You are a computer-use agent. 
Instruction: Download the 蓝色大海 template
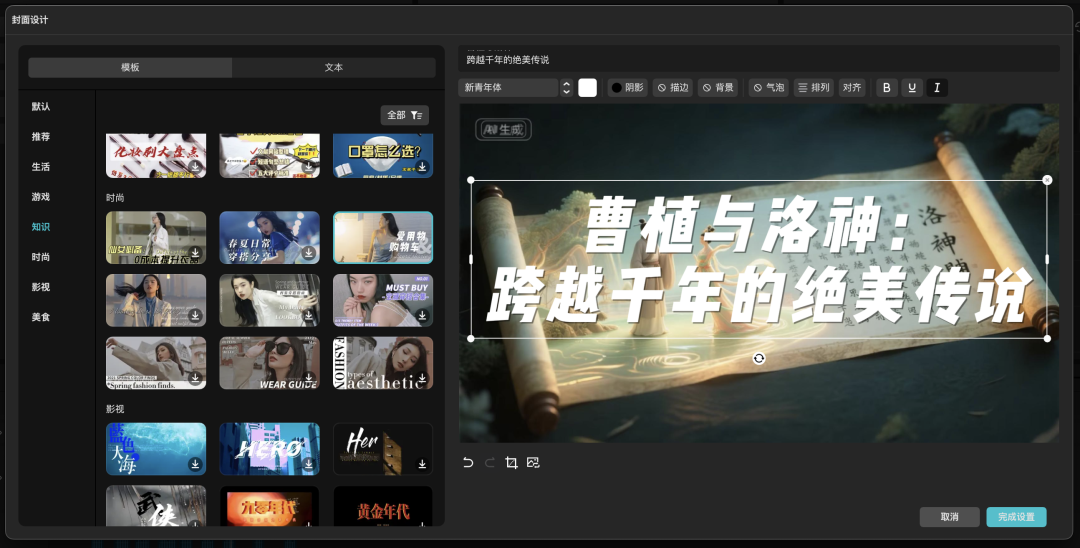click(196, 464)
